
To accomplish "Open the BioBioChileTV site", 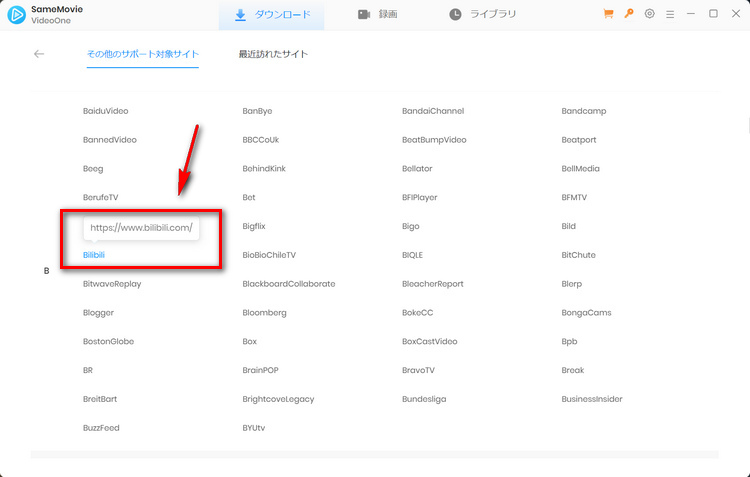I will tap(269, 255).
